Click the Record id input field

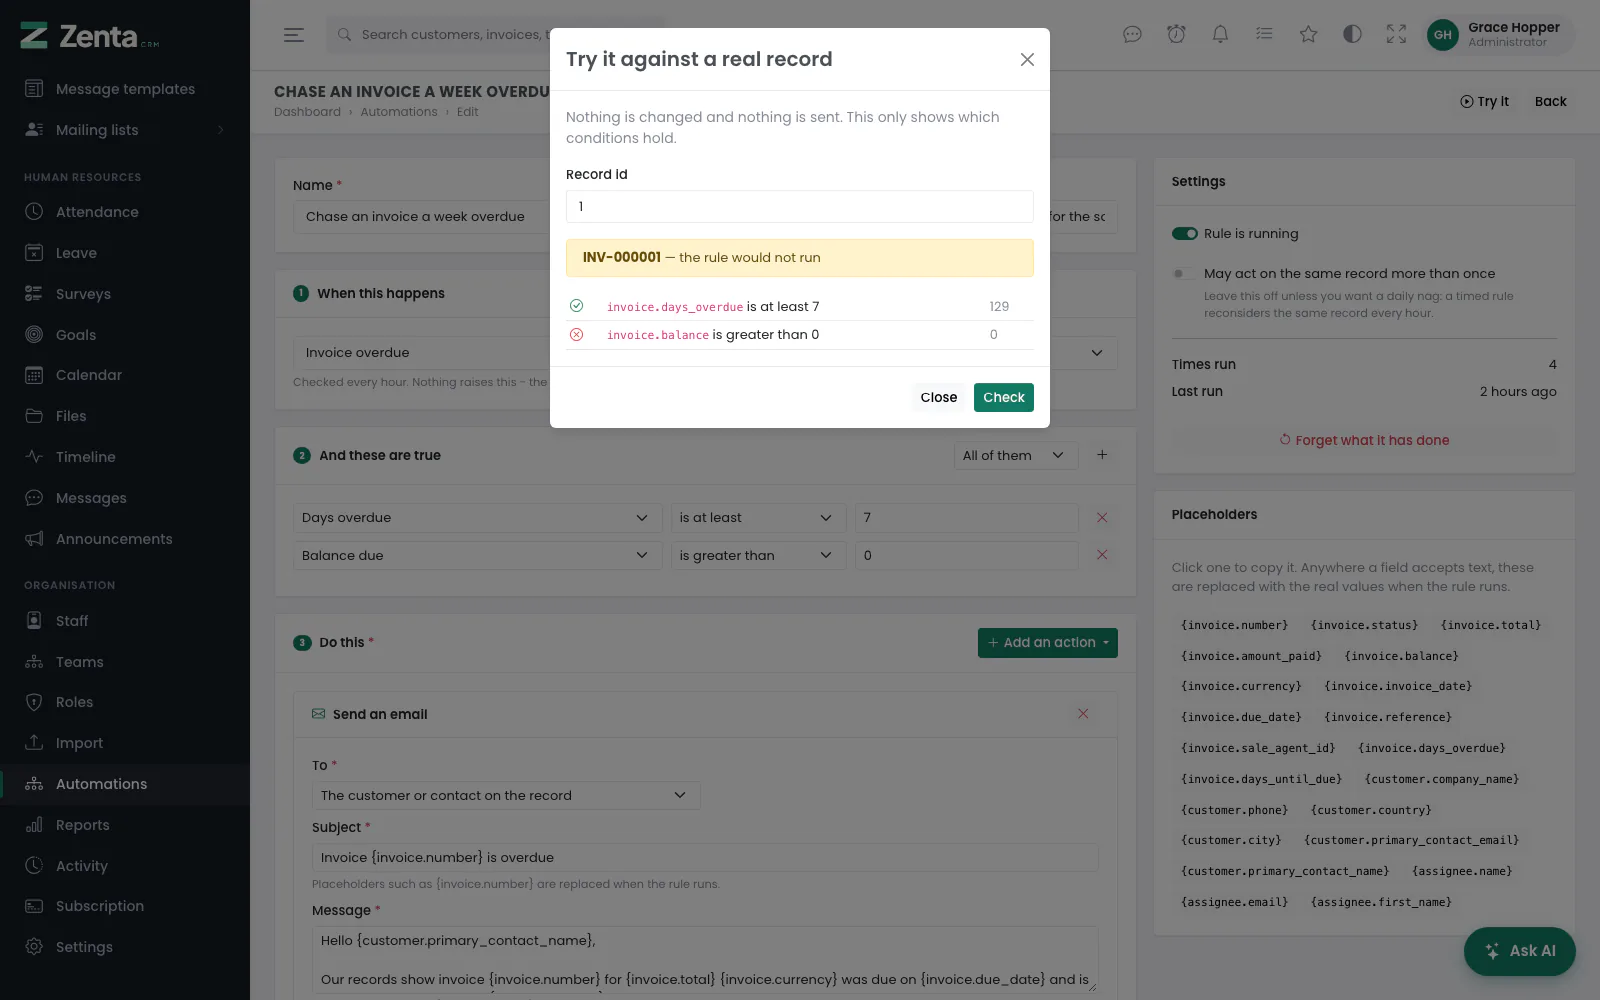click(800, 207)
